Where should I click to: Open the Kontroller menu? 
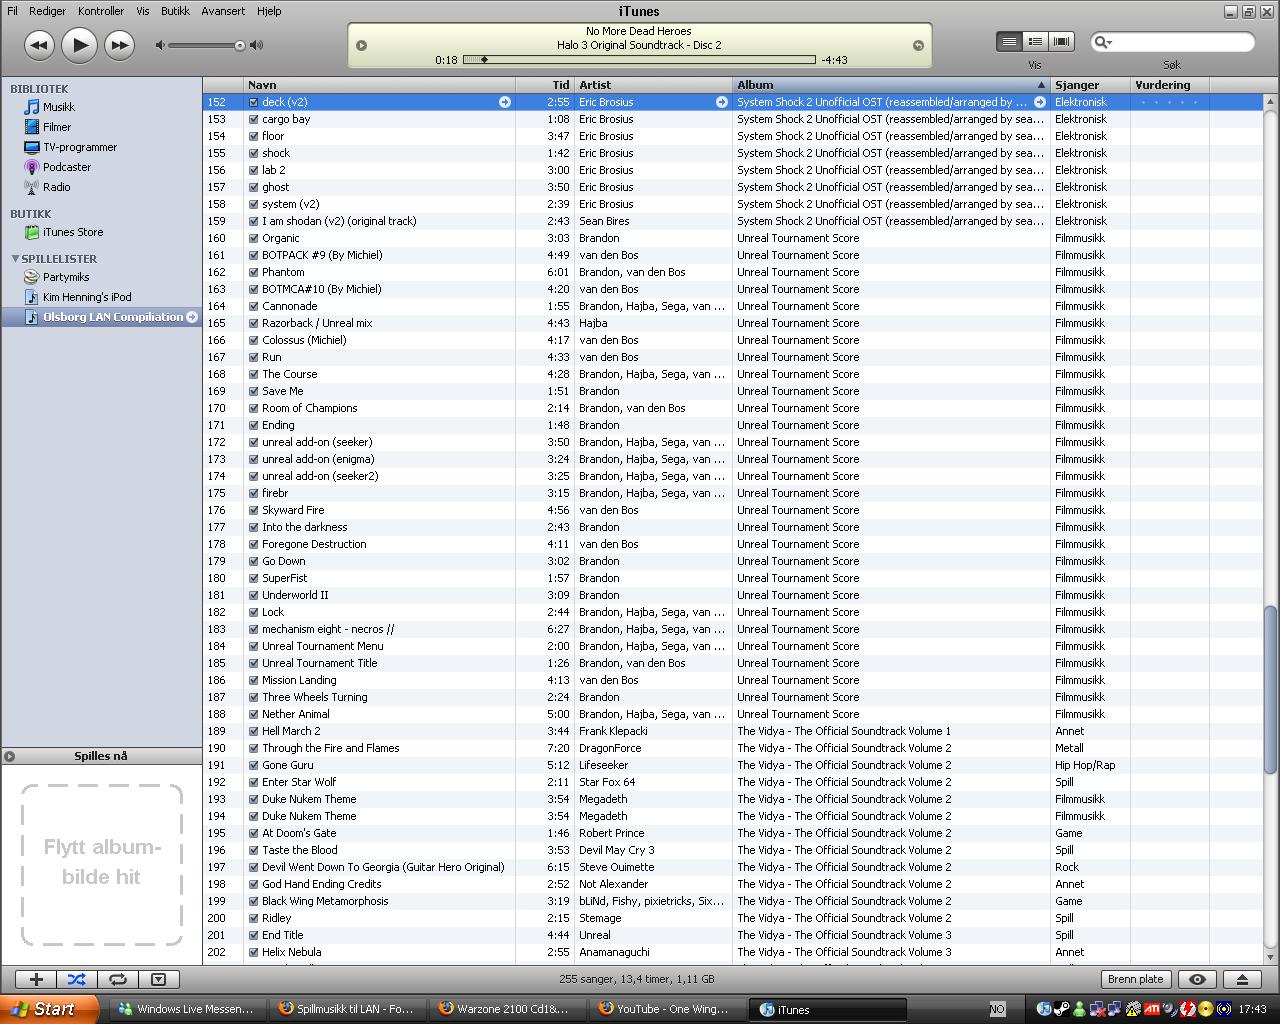pos(101,11)
